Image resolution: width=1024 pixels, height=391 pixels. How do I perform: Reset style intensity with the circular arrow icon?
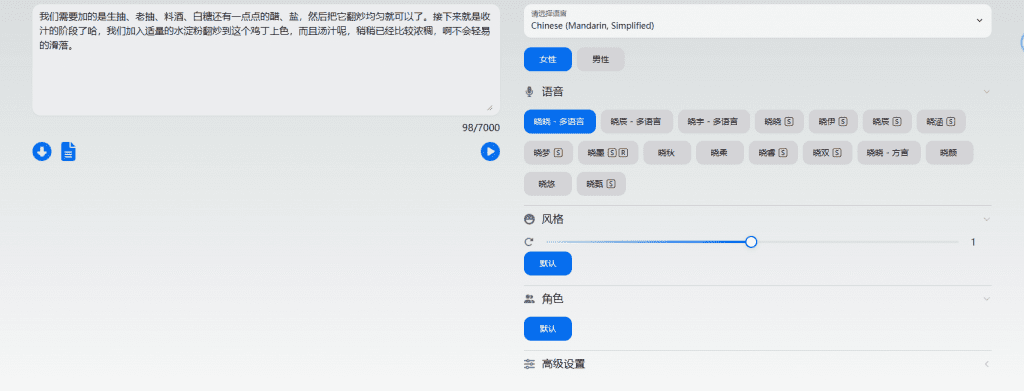coord(529,242)
